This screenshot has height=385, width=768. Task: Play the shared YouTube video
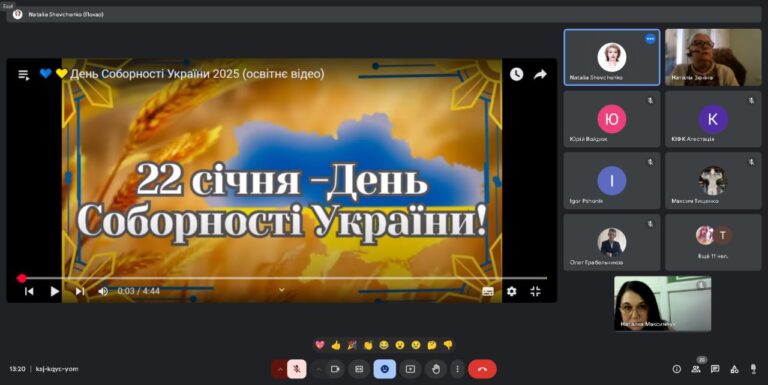click(x=55, y=291)
